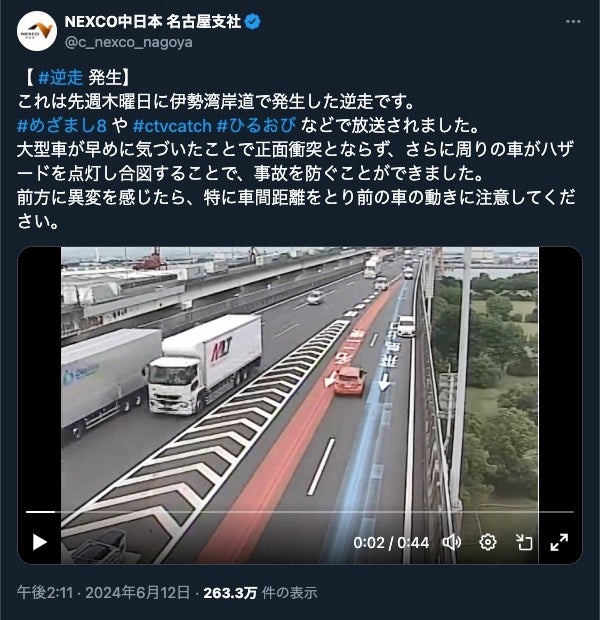
Task: Click the blue verified badge
Action: click(x=253, y=21)
